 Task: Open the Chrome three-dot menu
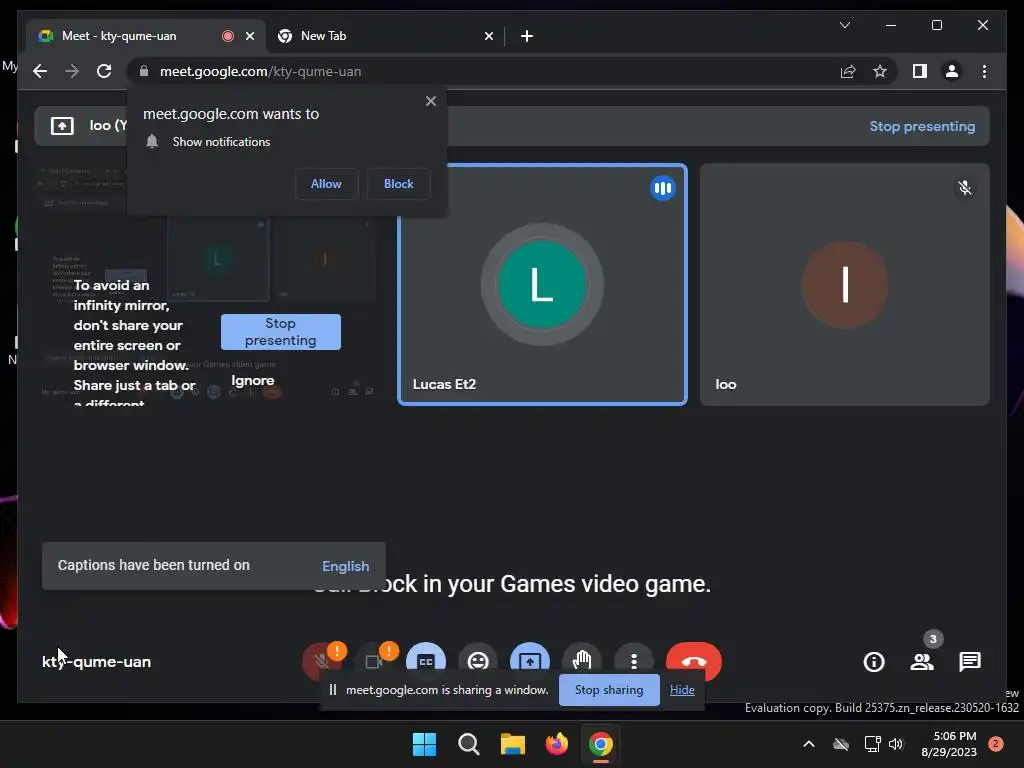[984, 71]
